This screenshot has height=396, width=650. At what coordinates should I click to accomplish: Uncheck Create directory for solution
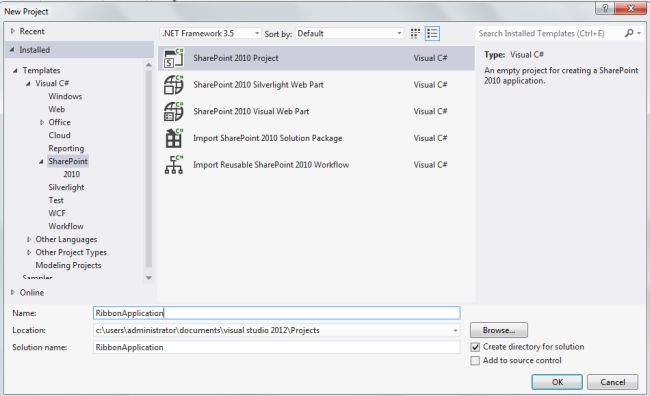(475, 347)
